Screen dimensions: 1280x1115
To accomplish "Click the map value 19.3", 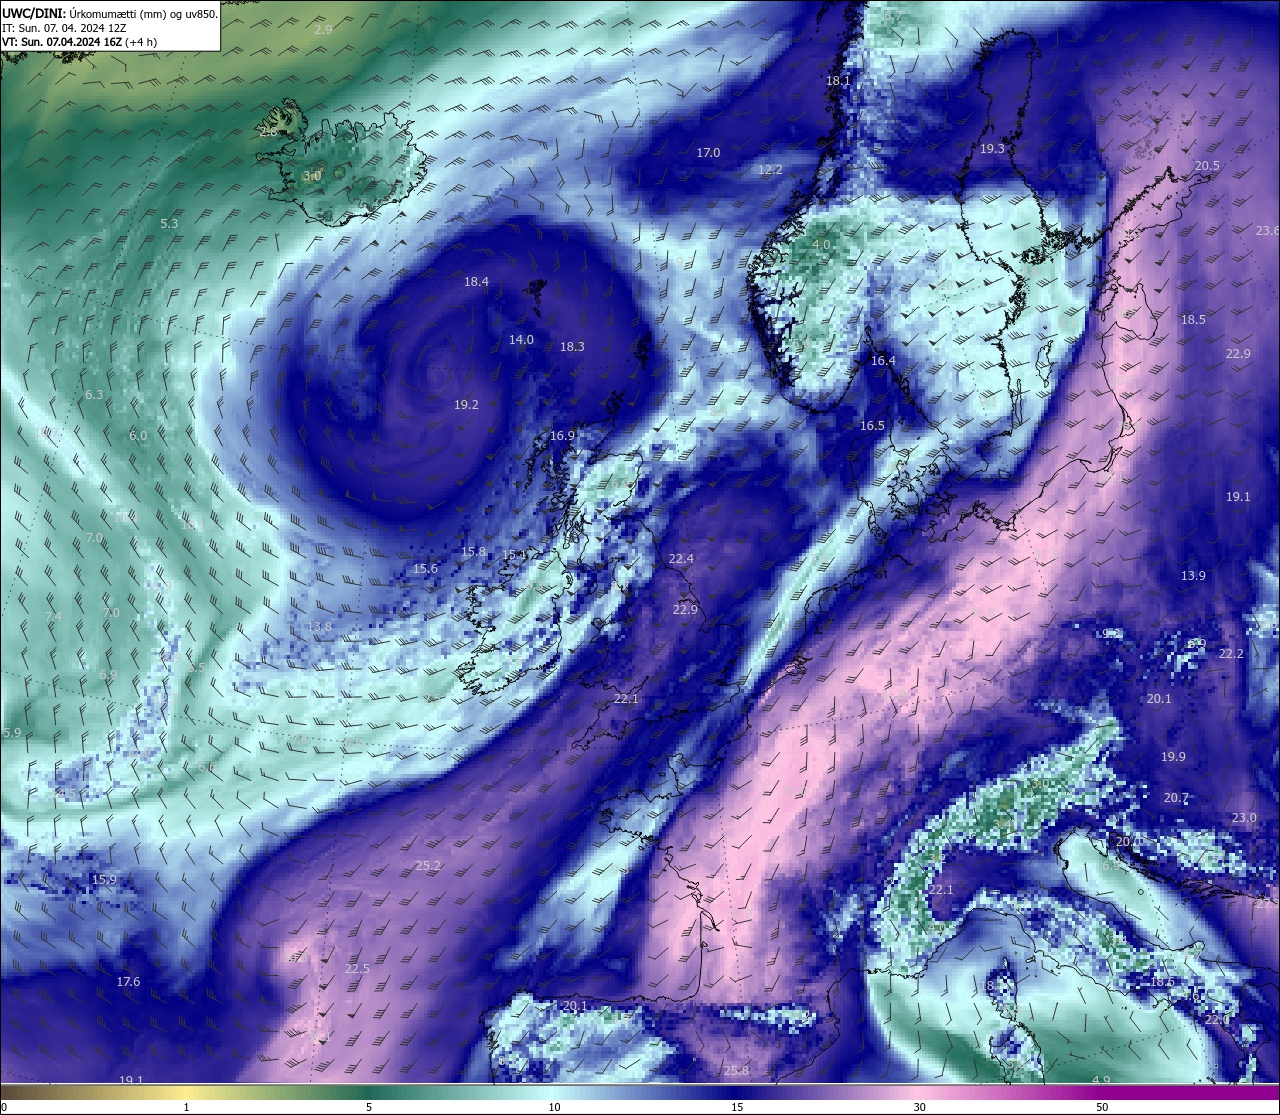I will [992, 149].
